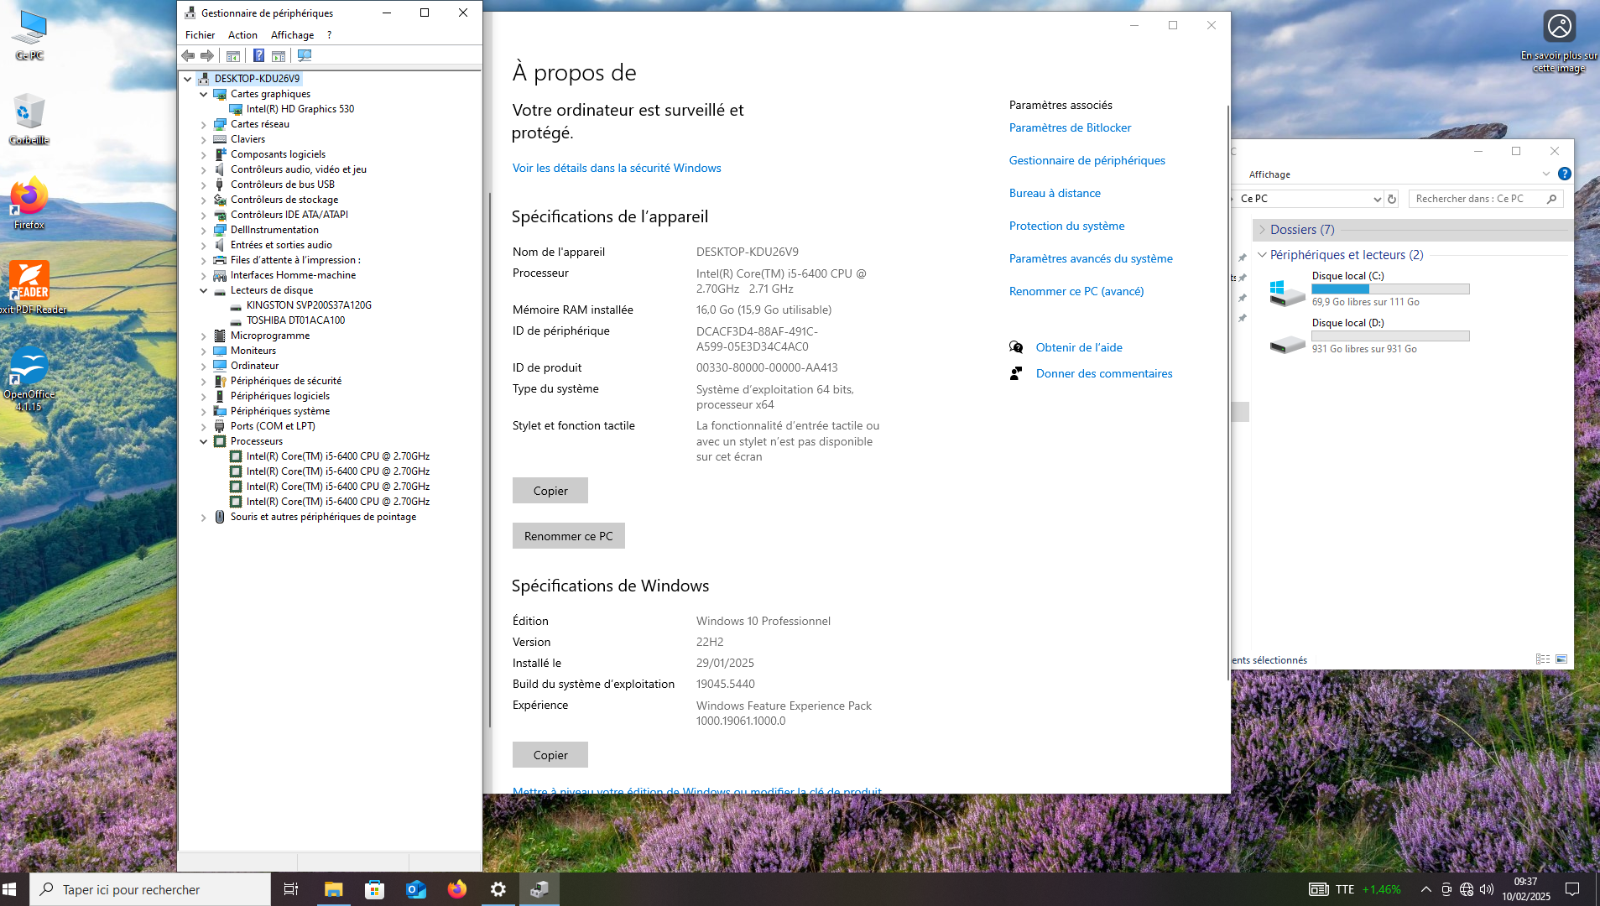
Task: Click Donner des commentaires link
Action: pos(1104,374)
